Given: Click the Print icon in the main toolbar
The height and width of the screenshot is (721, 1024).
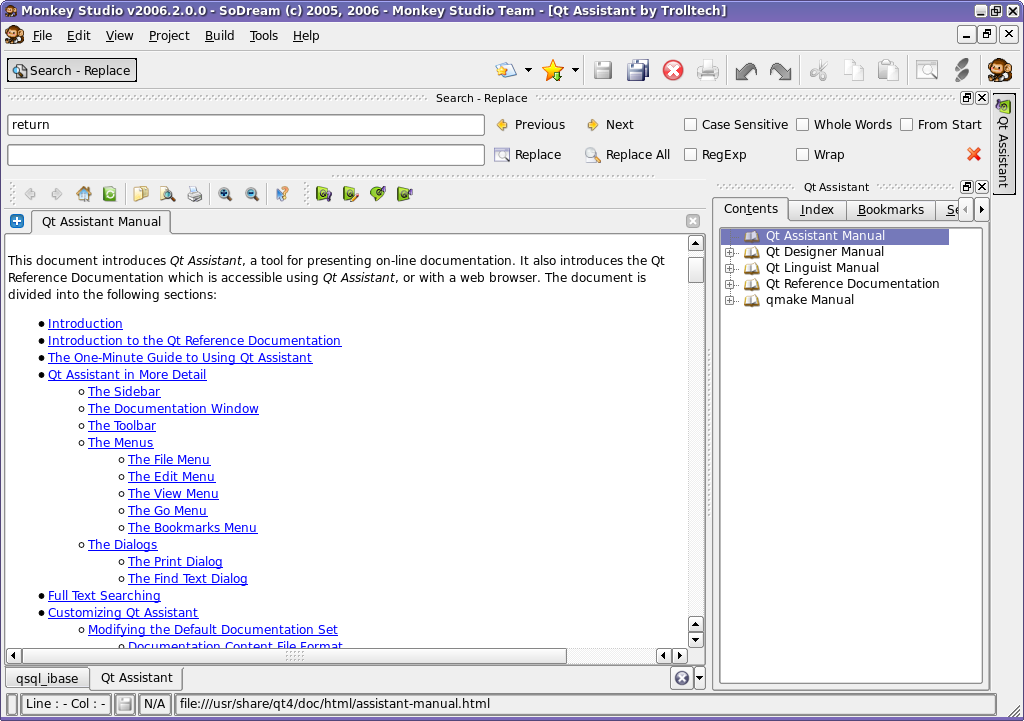Looking at the screenshot, I should [x=707, y=70].
